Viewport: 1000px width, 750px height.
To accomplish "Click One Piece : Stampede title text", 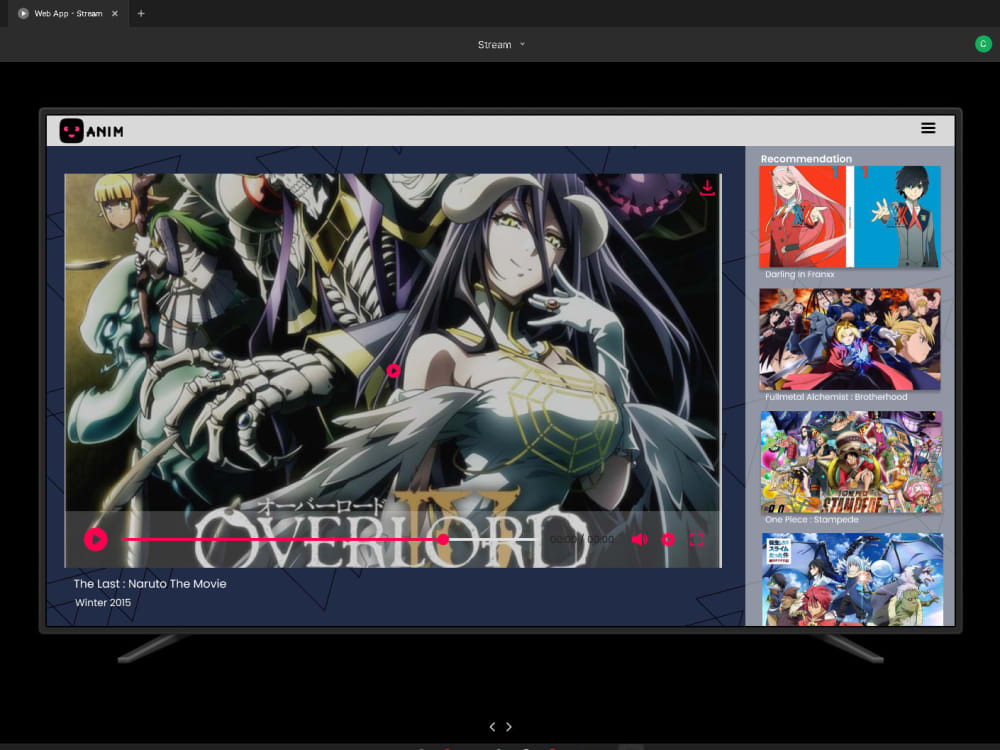I will coord(812,520).
